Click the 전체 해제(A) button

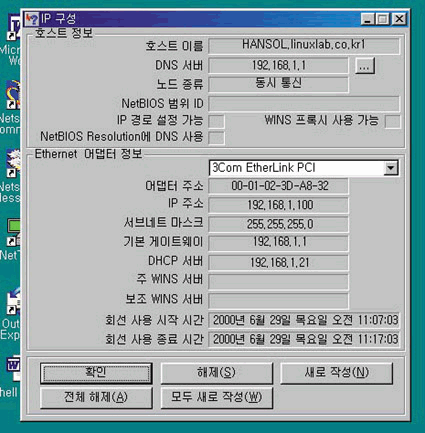tap(96, 397)
